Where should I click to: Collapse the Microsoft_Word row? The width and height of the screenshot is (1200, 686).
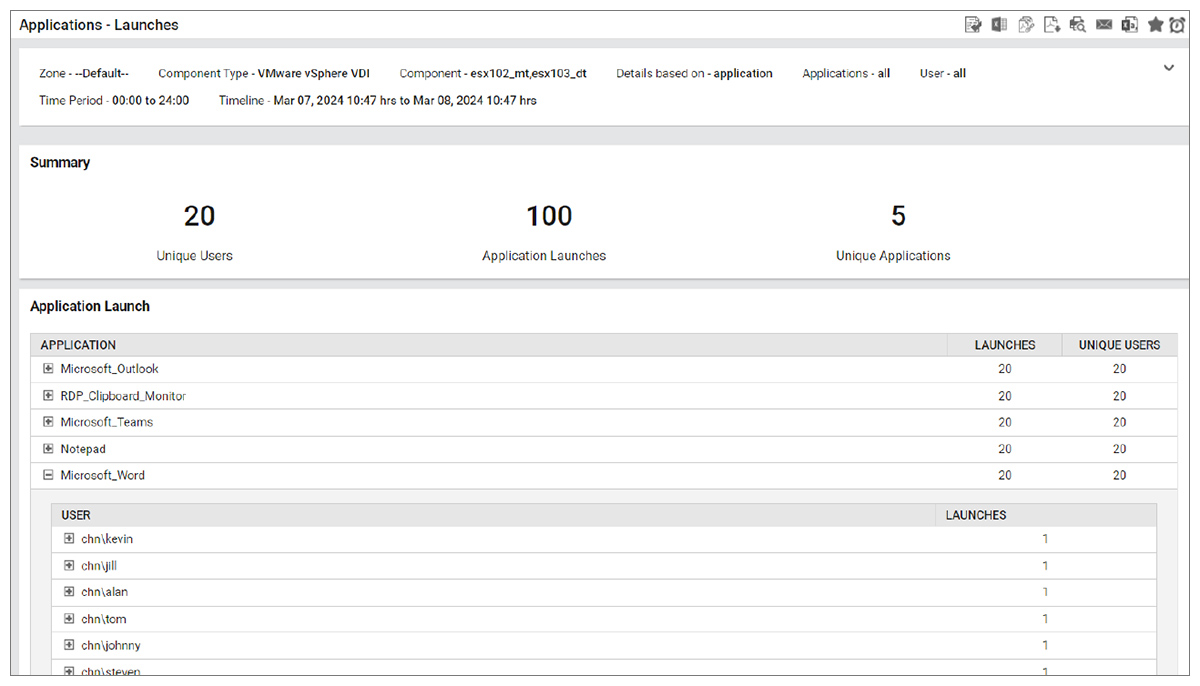tap(48, 475)
